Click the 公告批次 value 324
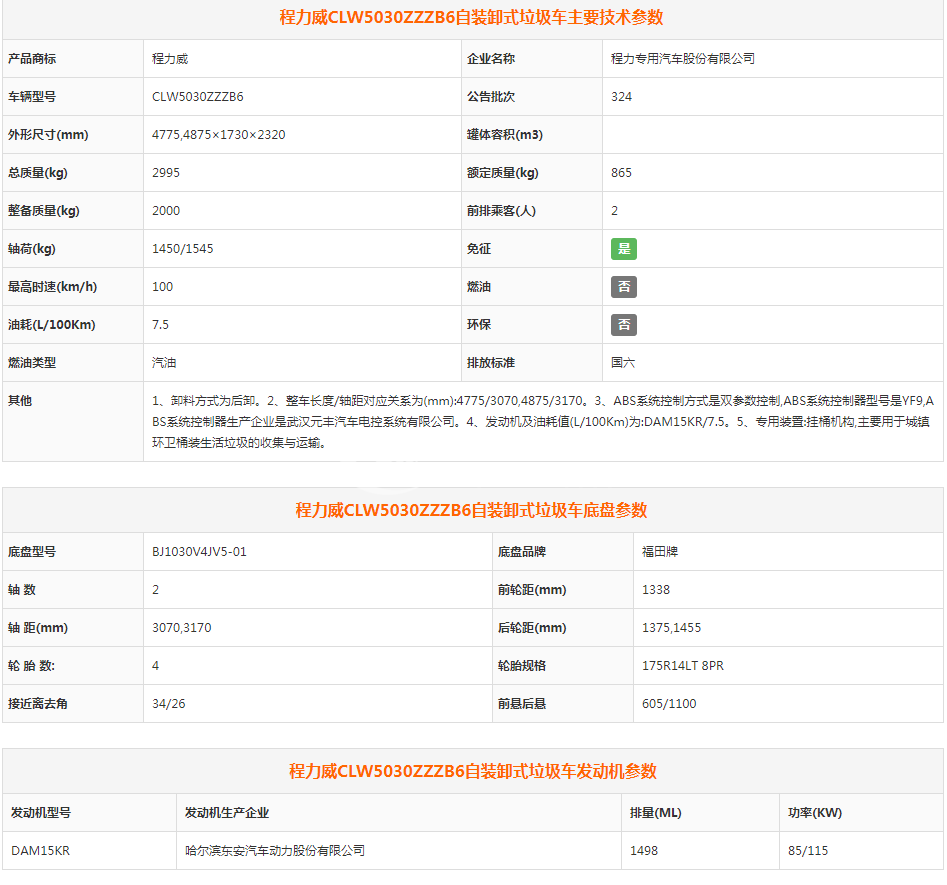 tap(621, 97)
